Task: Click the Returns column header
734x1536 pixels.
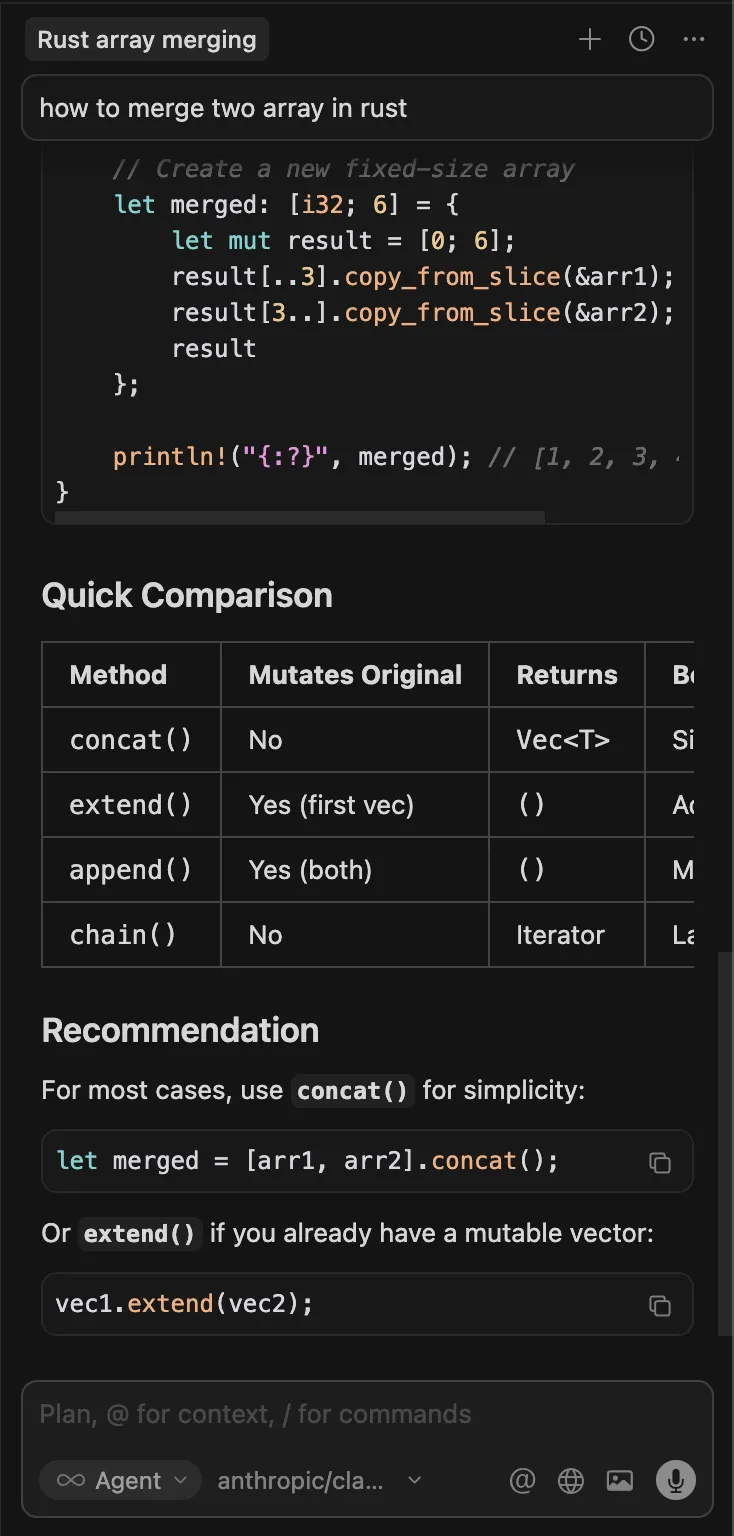Action: click(567, 675)
